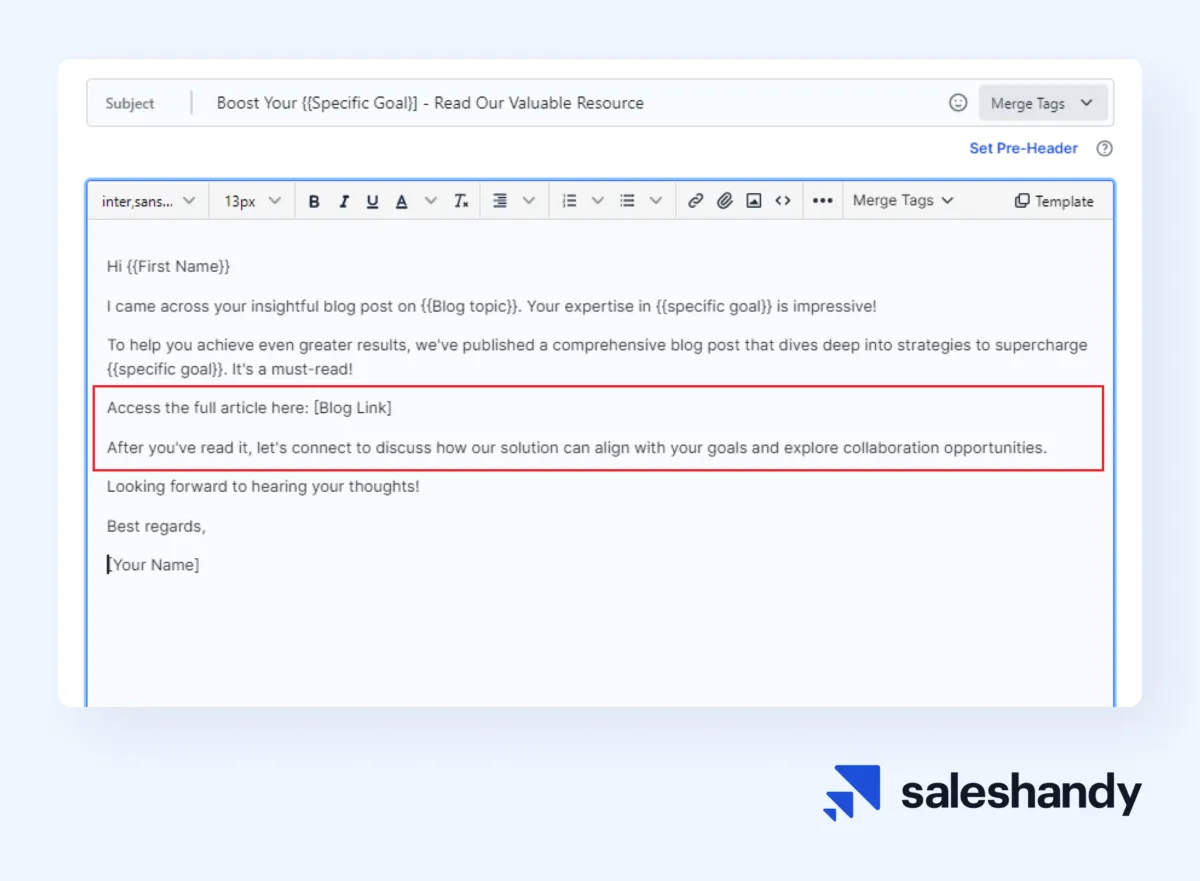This screenshot has height=881, width=1200.
Task: Click the 'Looking forward to hearing your thoughts!' line
Action: [x=263, y=487]
